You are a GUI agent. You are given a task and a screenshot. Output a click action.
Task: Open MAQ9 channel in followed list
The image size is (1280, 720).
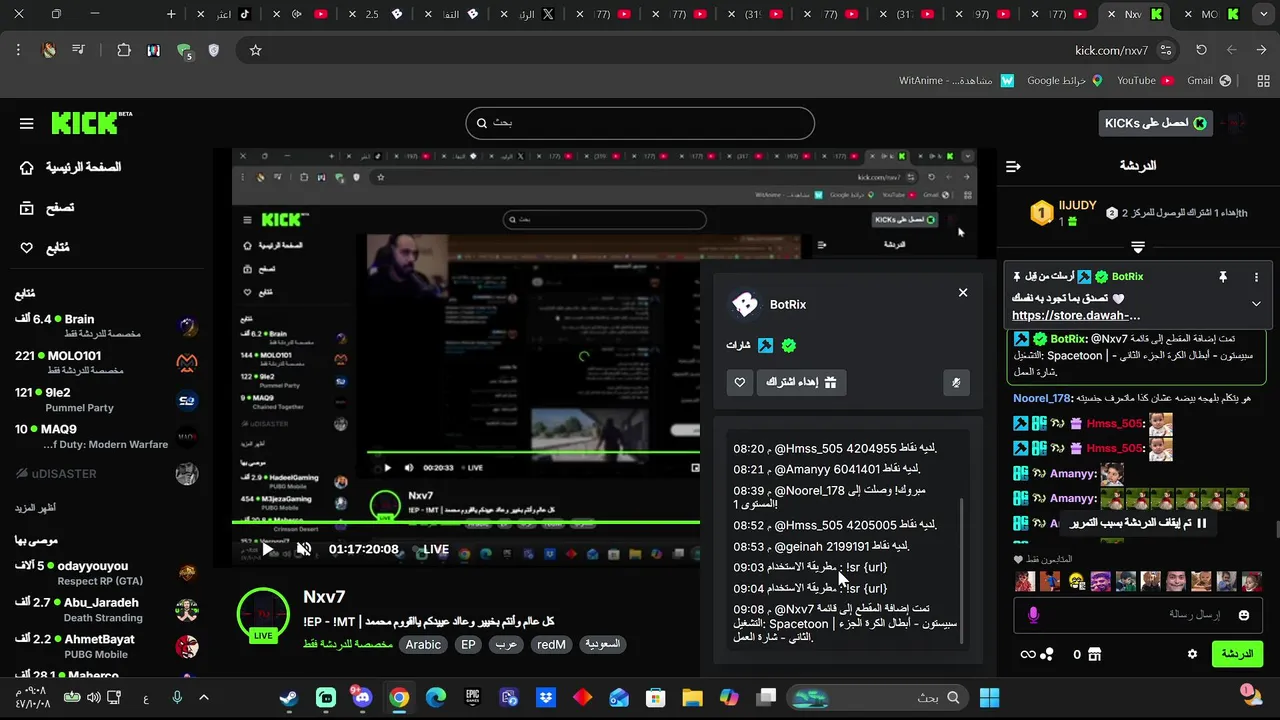tap(106, 437)
